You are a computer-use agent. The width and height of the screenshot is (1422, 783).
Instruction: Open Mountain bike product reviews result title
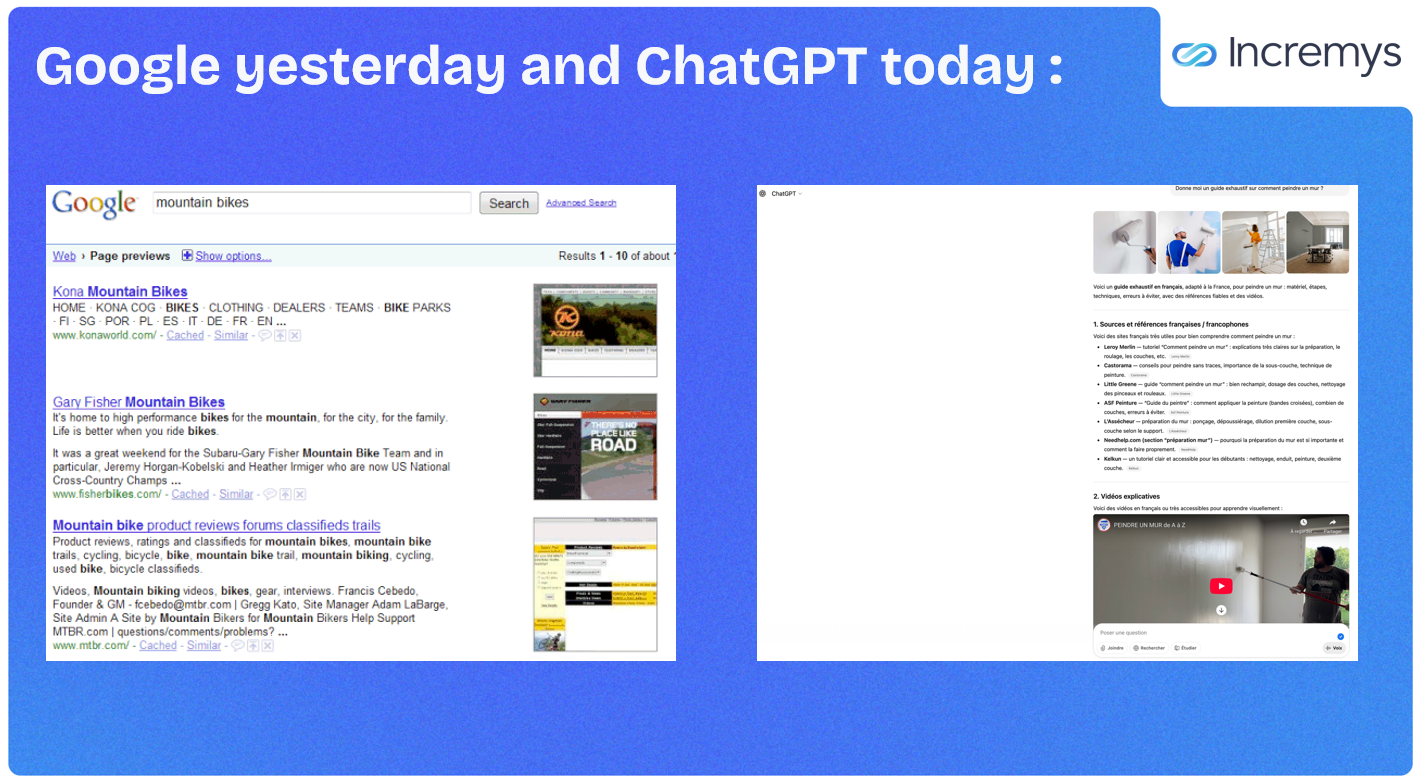tap(217, 526)
